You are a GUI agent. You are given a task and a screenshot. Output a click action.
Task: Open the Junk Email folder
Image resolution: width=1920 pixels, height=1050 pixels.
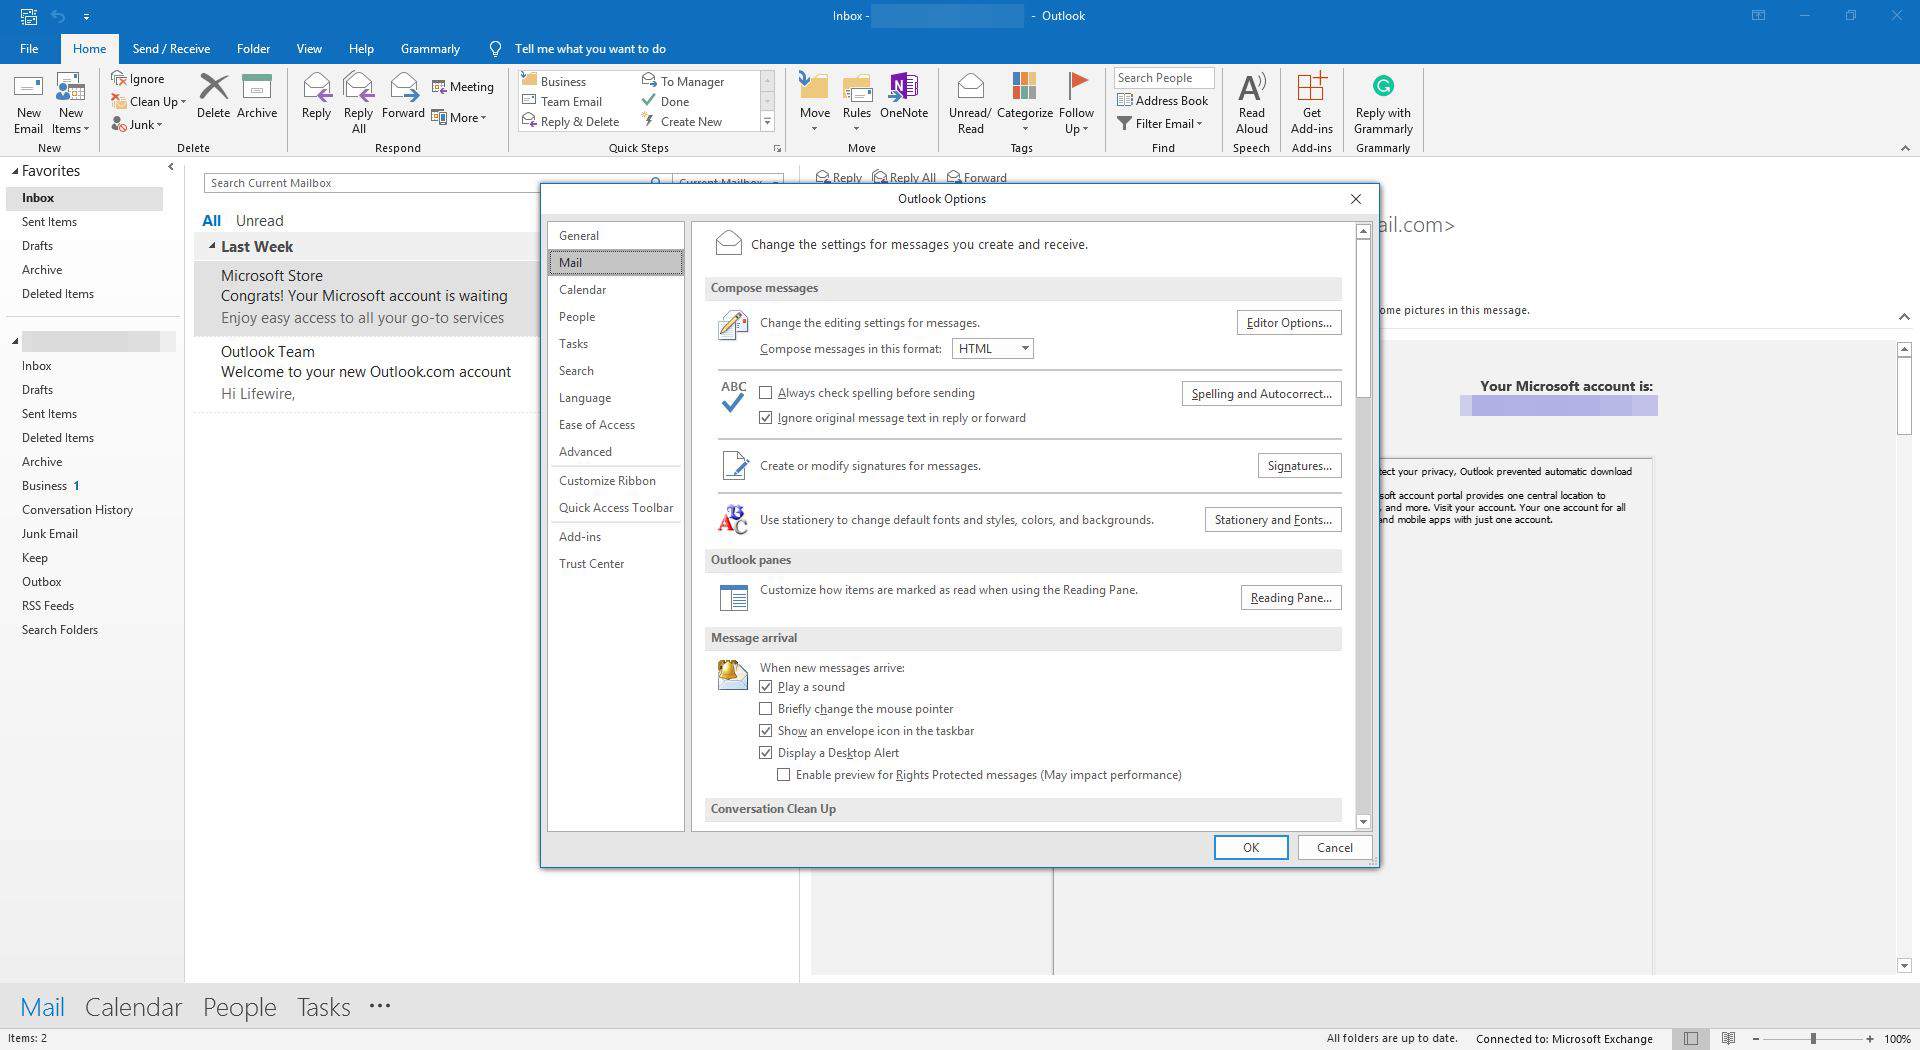50,533
